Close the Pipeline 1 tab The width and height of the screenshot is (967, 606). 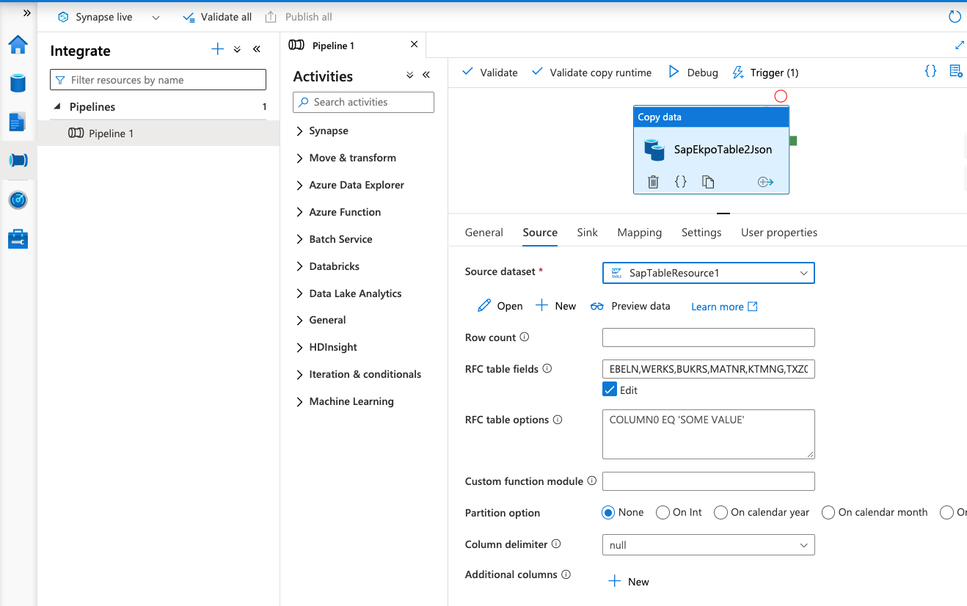[x=414, y=44]
